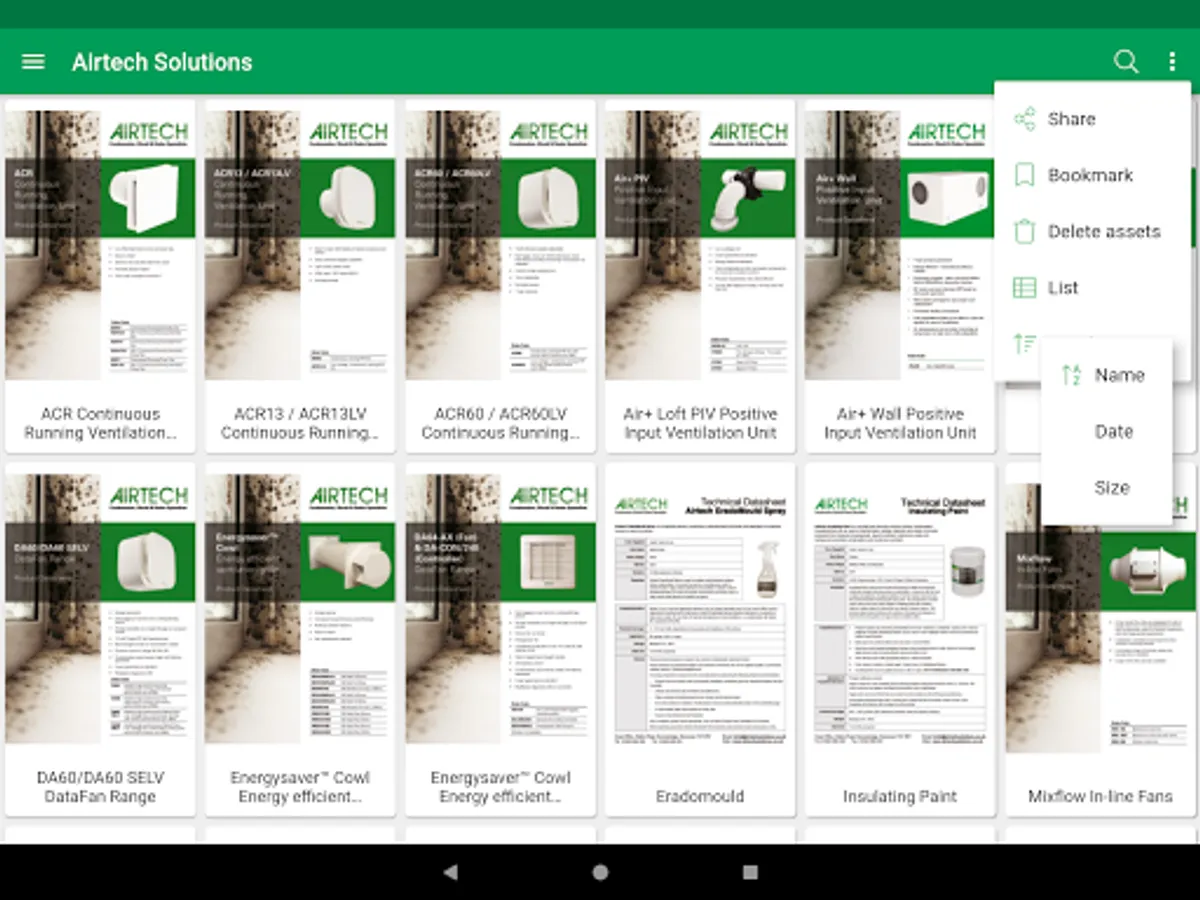
Task: Click the A-Z sort indicator beside Name
Action: tap(1071, 376)
